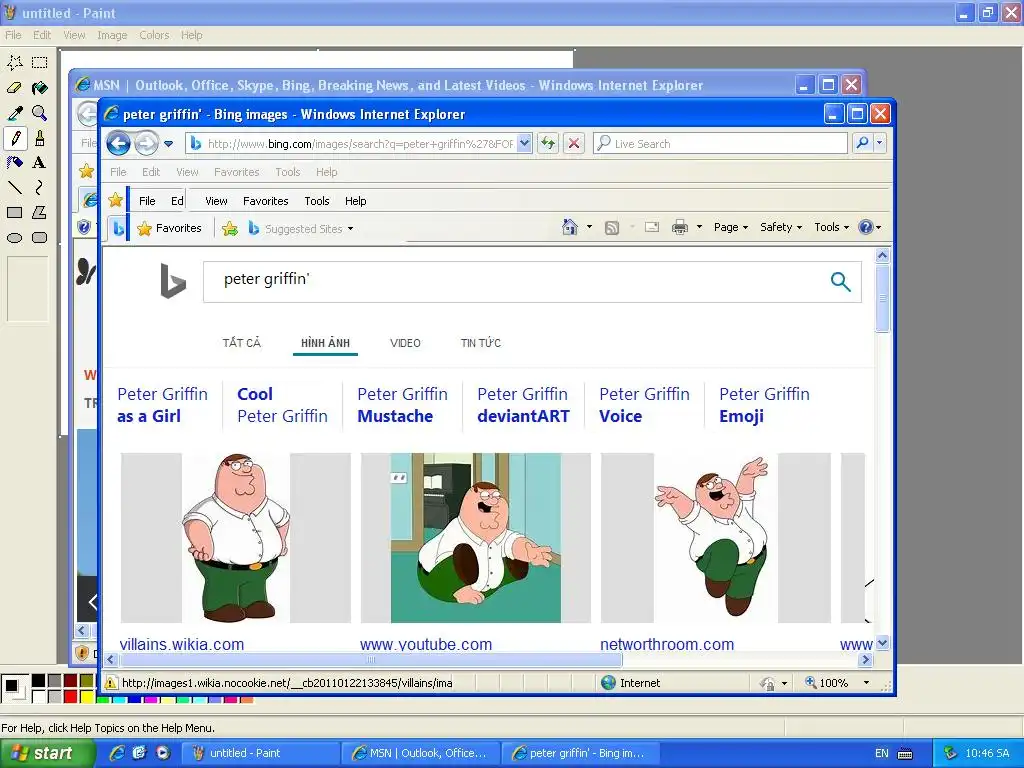Screen dimensions: 1024x768
Task: Open the Peter Griffin Mustache suggestion
Action: click(x=402, y=405)
